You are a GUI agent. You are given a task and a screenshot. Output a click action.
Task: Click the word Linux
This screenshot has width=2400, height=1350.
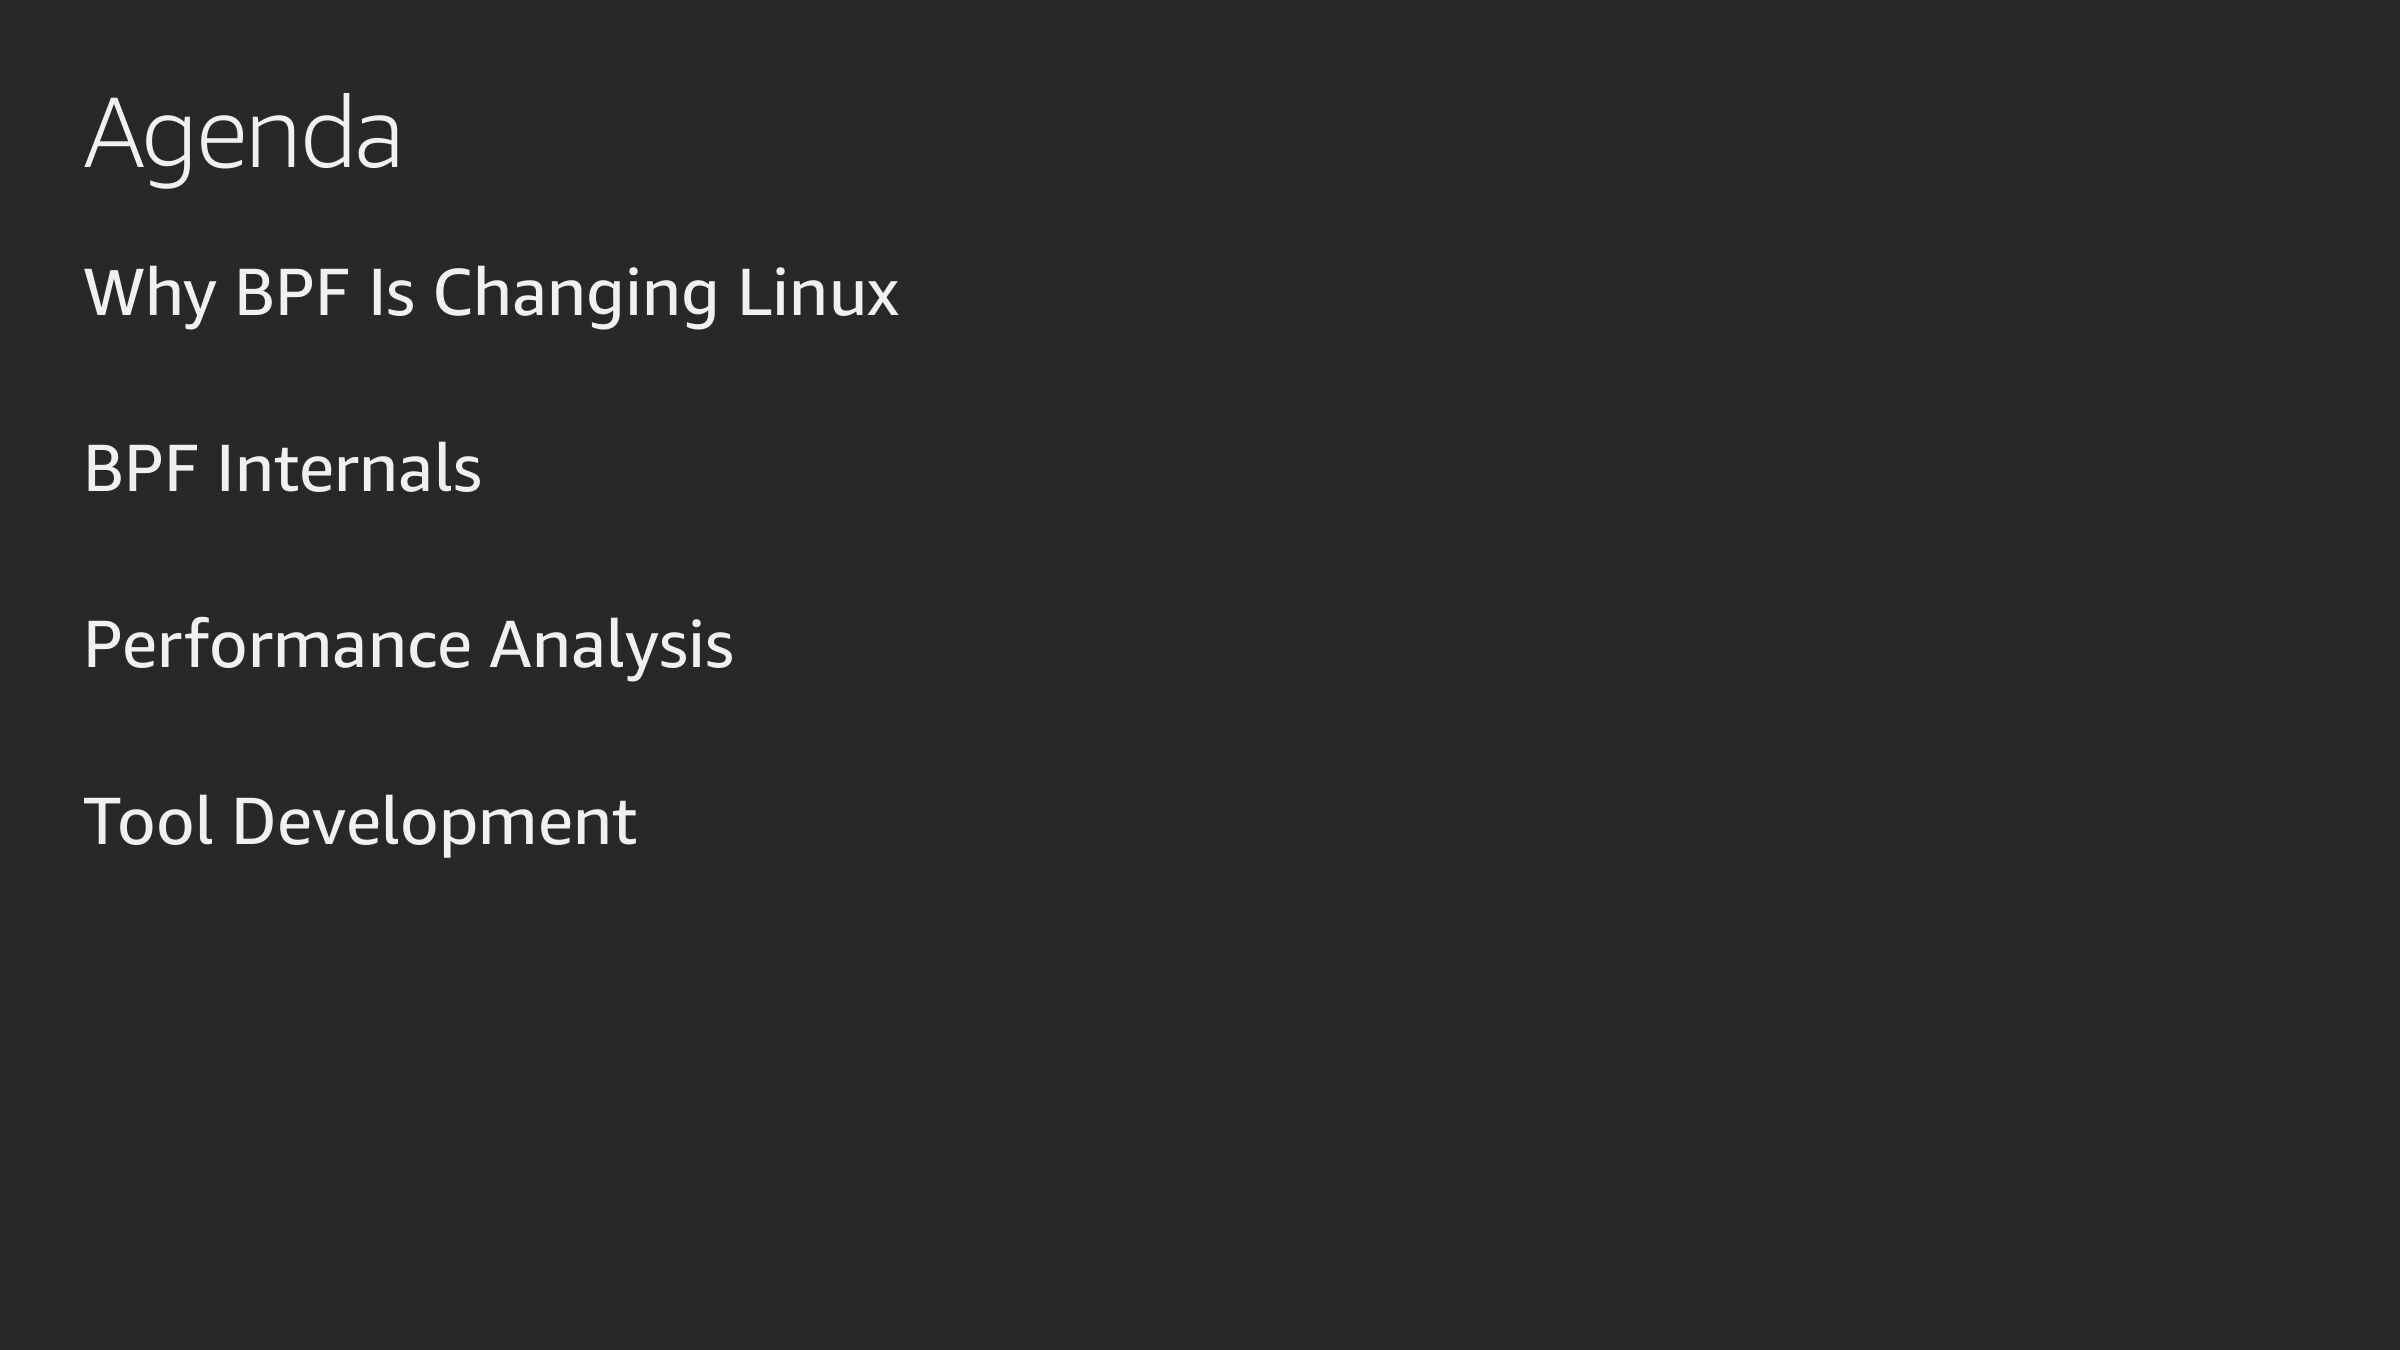[x=818, y=294]
